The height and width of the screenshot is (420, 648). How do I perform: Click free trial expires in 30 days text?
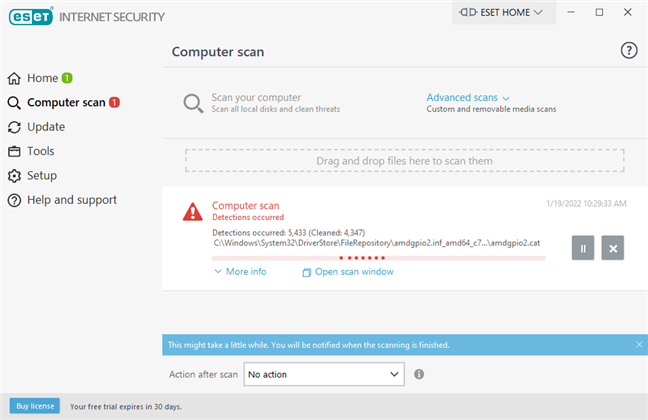(x=126, y=406)
